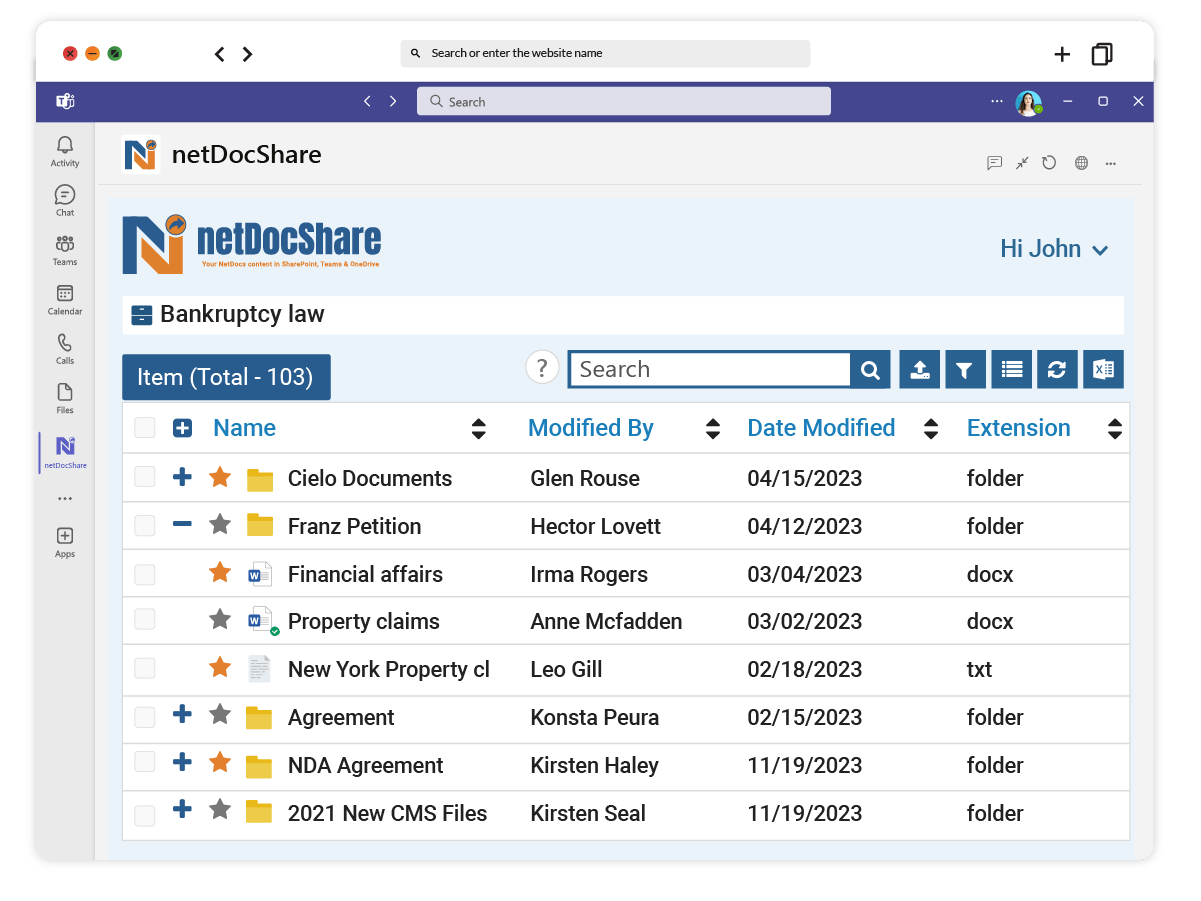1201x901 pixels.
Task: Click the netDocShare search field
Action: pyautogui.click(x=710, y=369)
